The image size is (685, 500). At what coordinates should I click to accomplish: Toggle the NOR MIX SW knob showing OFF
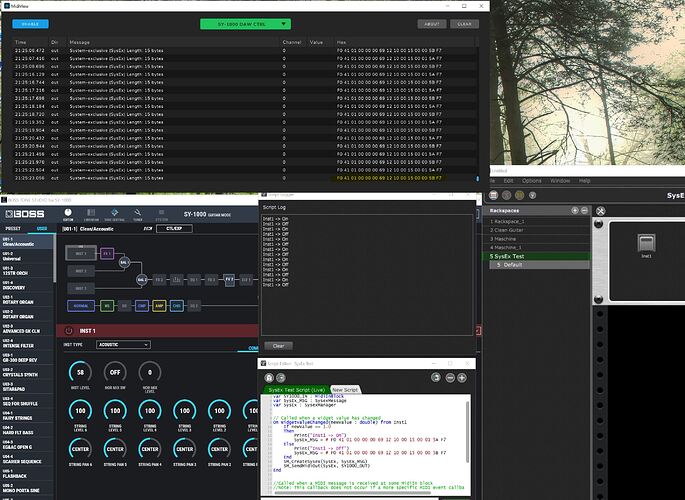pos(115,372)
